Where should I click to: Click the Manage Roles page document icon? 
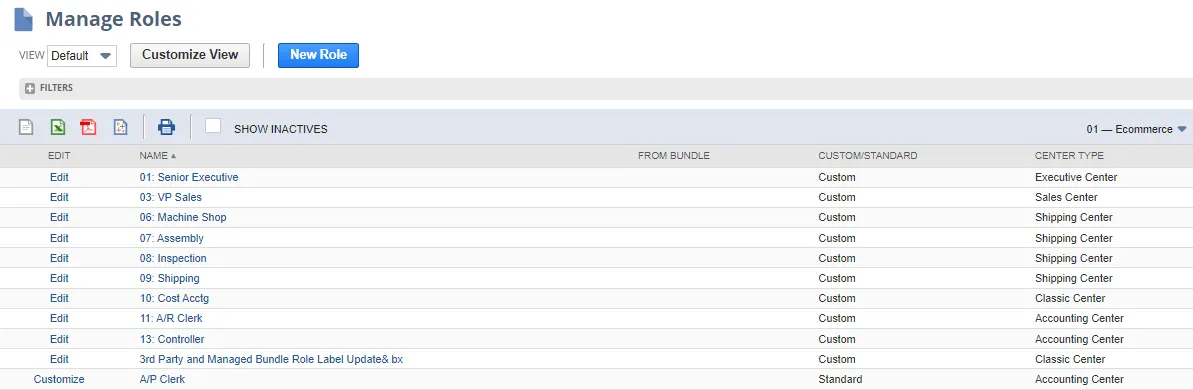(x=24, y=19)
